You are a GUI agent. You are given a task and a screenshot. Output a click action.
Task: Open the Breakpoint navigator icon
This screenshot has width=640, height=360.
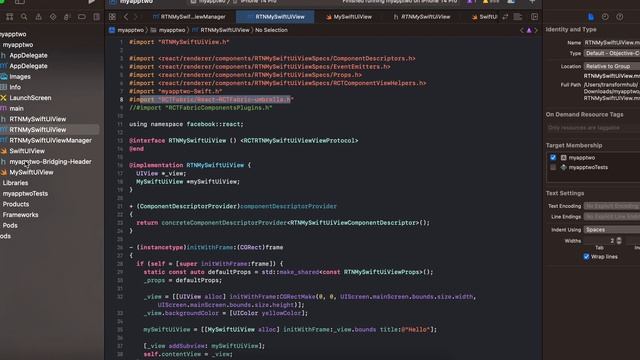[82, 17]
